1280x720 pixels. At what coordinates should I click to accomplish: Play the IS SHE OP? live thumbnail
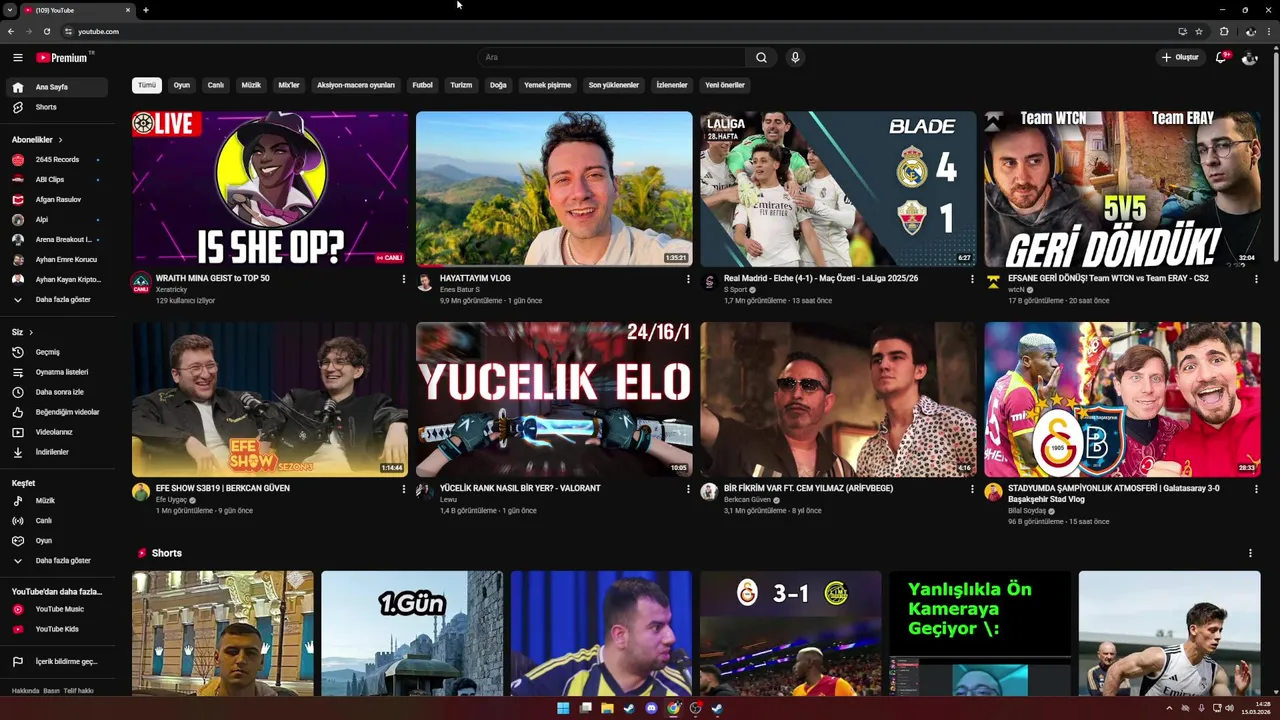click(x=270, y=188)
